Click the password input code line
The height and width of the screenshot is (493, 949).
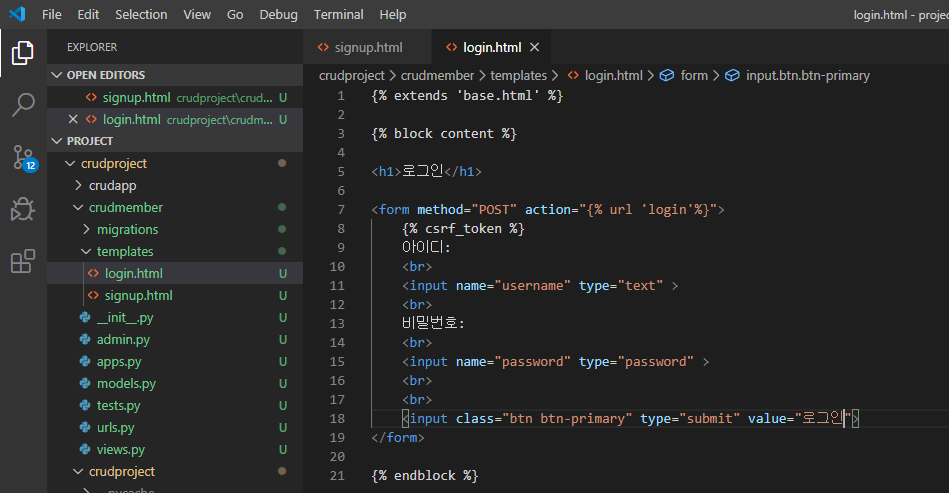pos(556,362)
